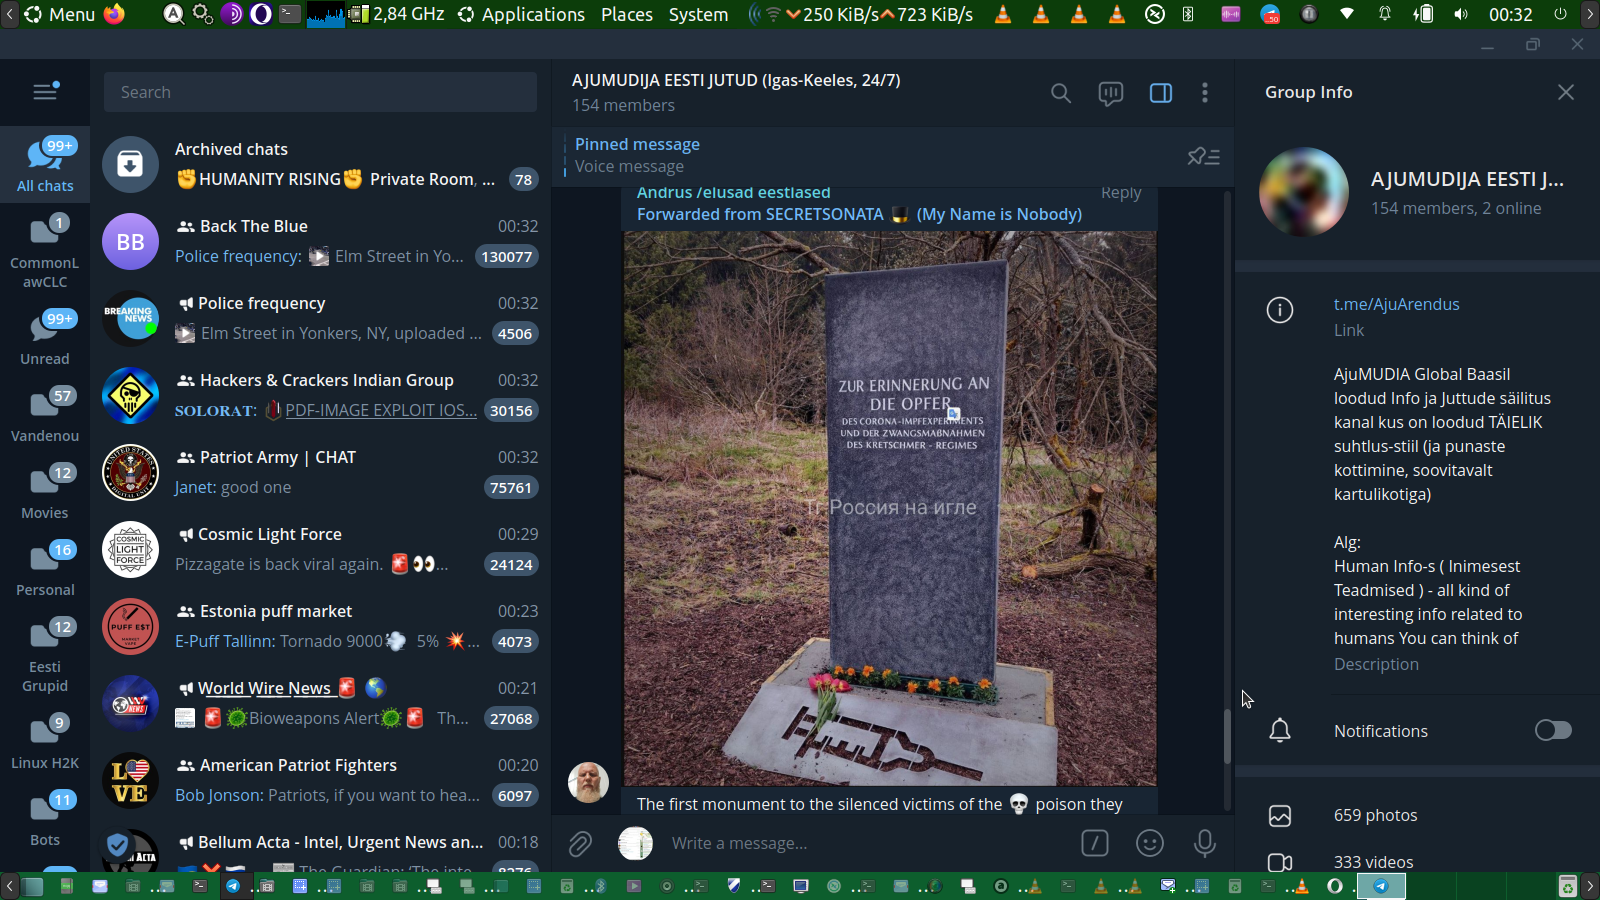Open the t.me/AjuArendus group link
This screenshot has height=900, width=1600.
(1396, 304)
